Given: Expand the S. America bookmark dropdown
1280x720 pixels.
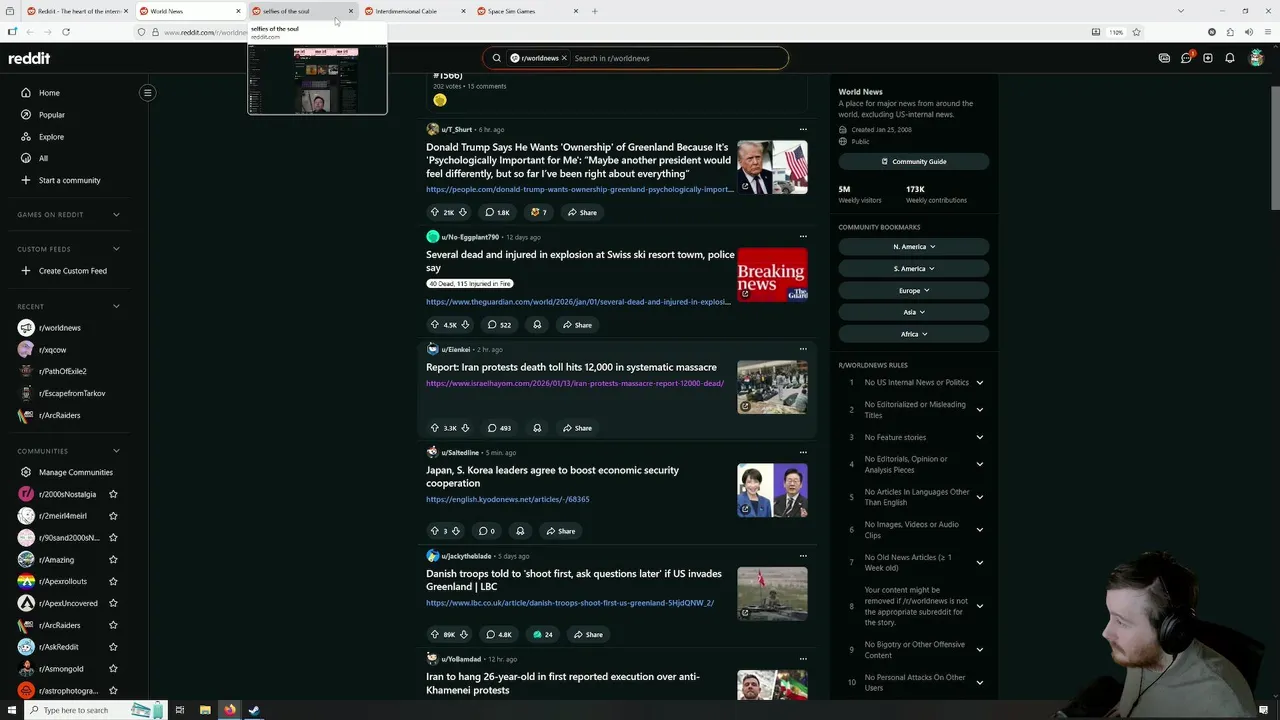Looking at the screenshot, I should (914, 269).
